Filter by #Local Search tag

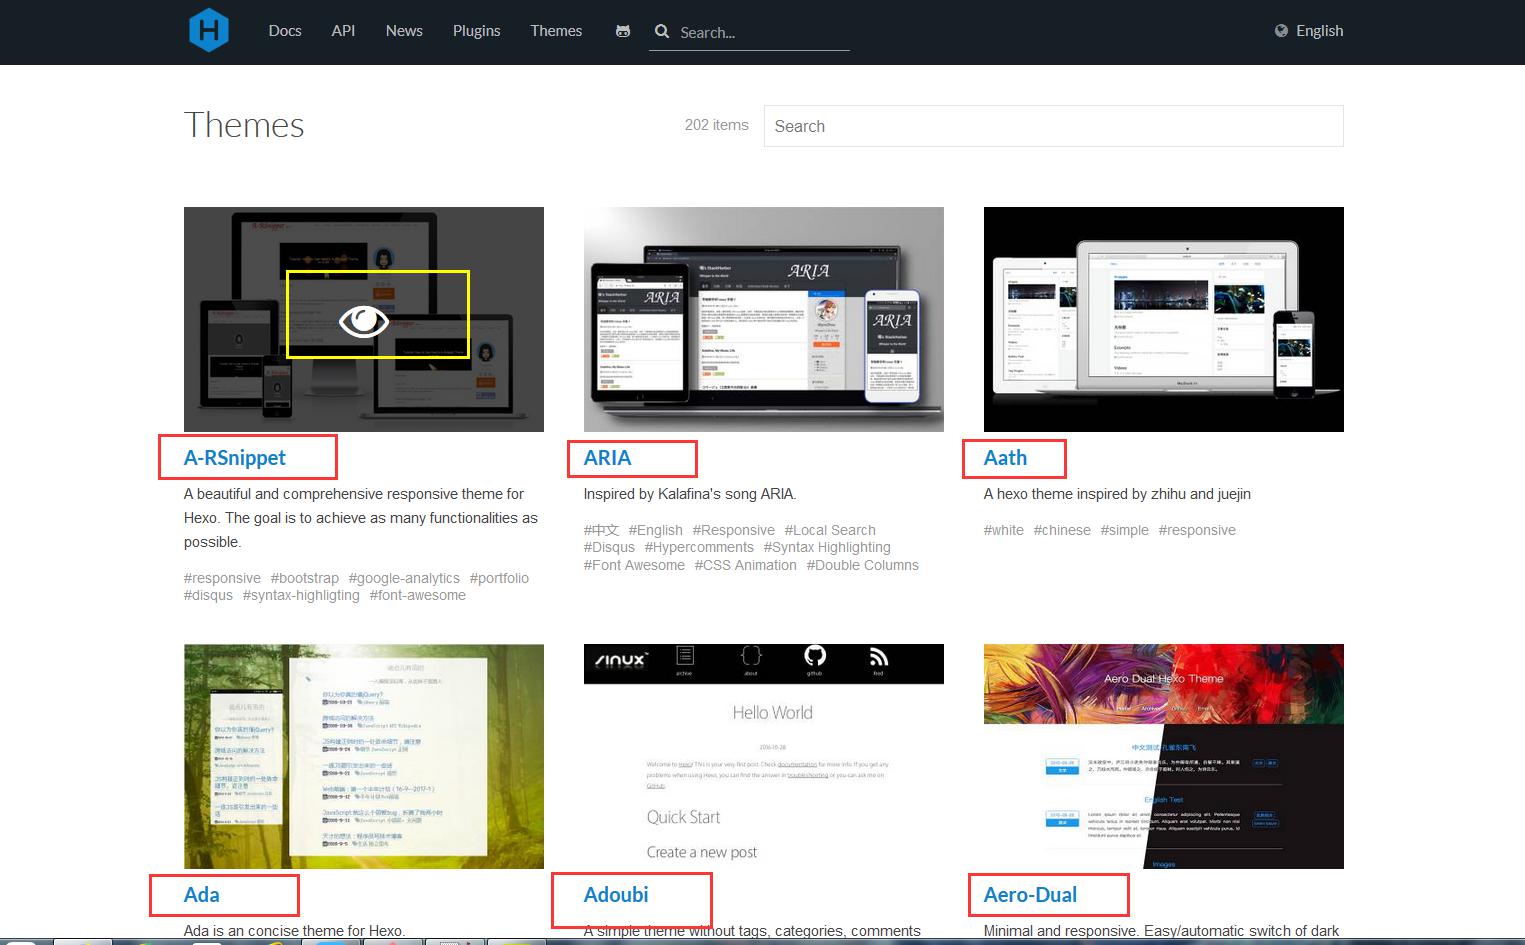(830, 530)
